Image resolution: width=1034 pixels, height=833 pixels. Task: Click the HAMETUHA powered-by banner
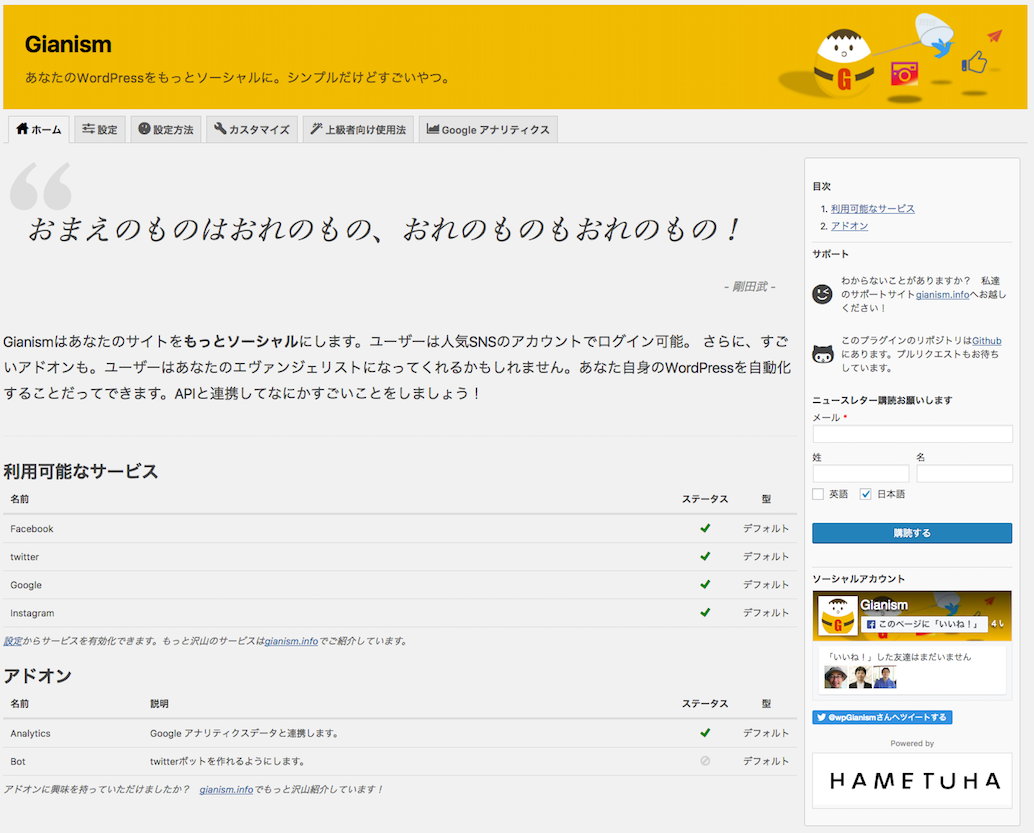912,780
